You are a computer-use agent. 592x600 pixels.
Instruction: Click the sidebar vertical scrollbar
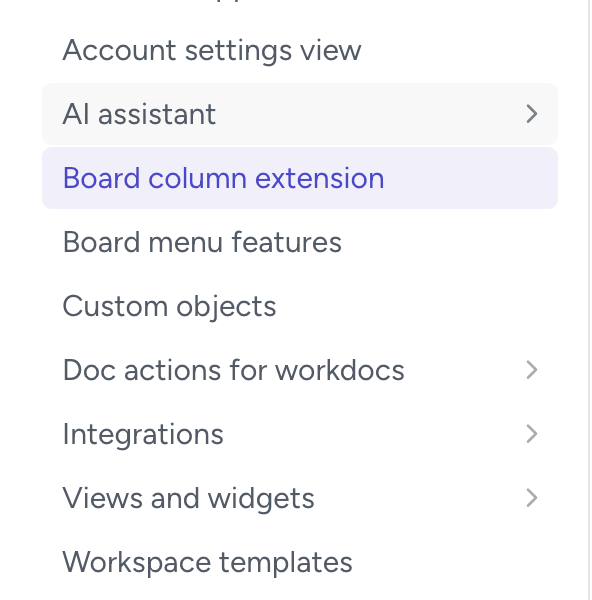[589, 300]
